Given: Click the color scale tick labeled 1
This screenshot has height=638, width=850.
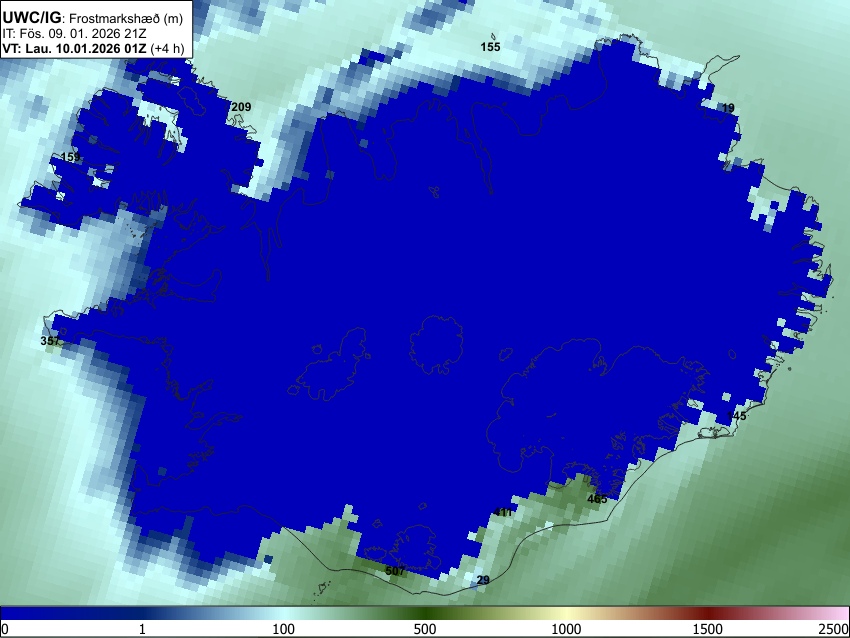Looking at the screenshot, I should [x=142, y=629].
